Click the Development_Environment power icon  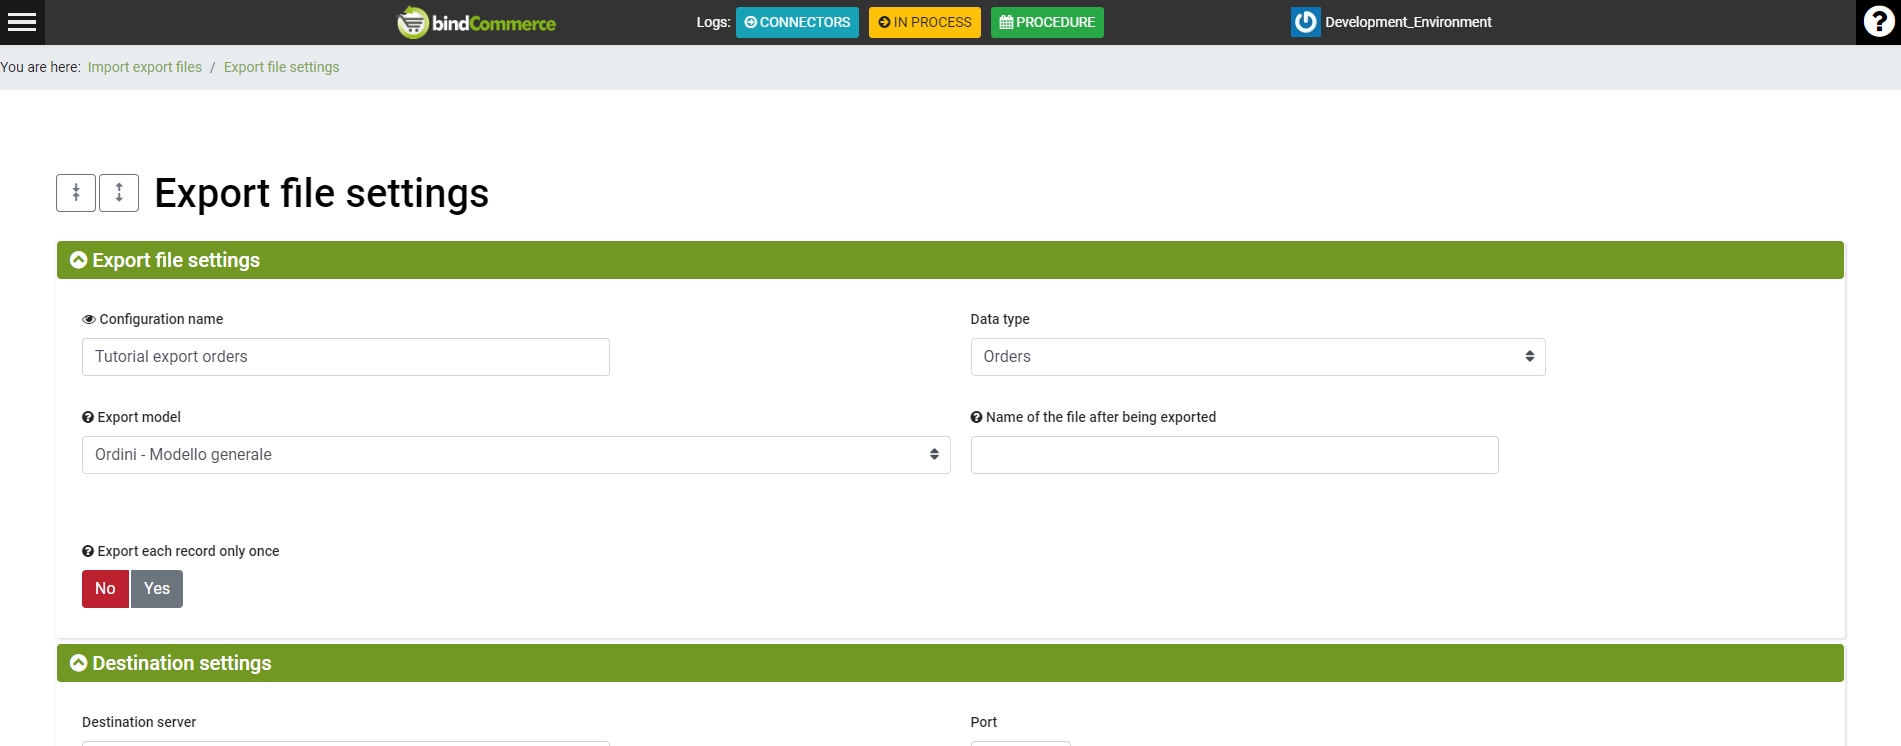pos(1305,22)
